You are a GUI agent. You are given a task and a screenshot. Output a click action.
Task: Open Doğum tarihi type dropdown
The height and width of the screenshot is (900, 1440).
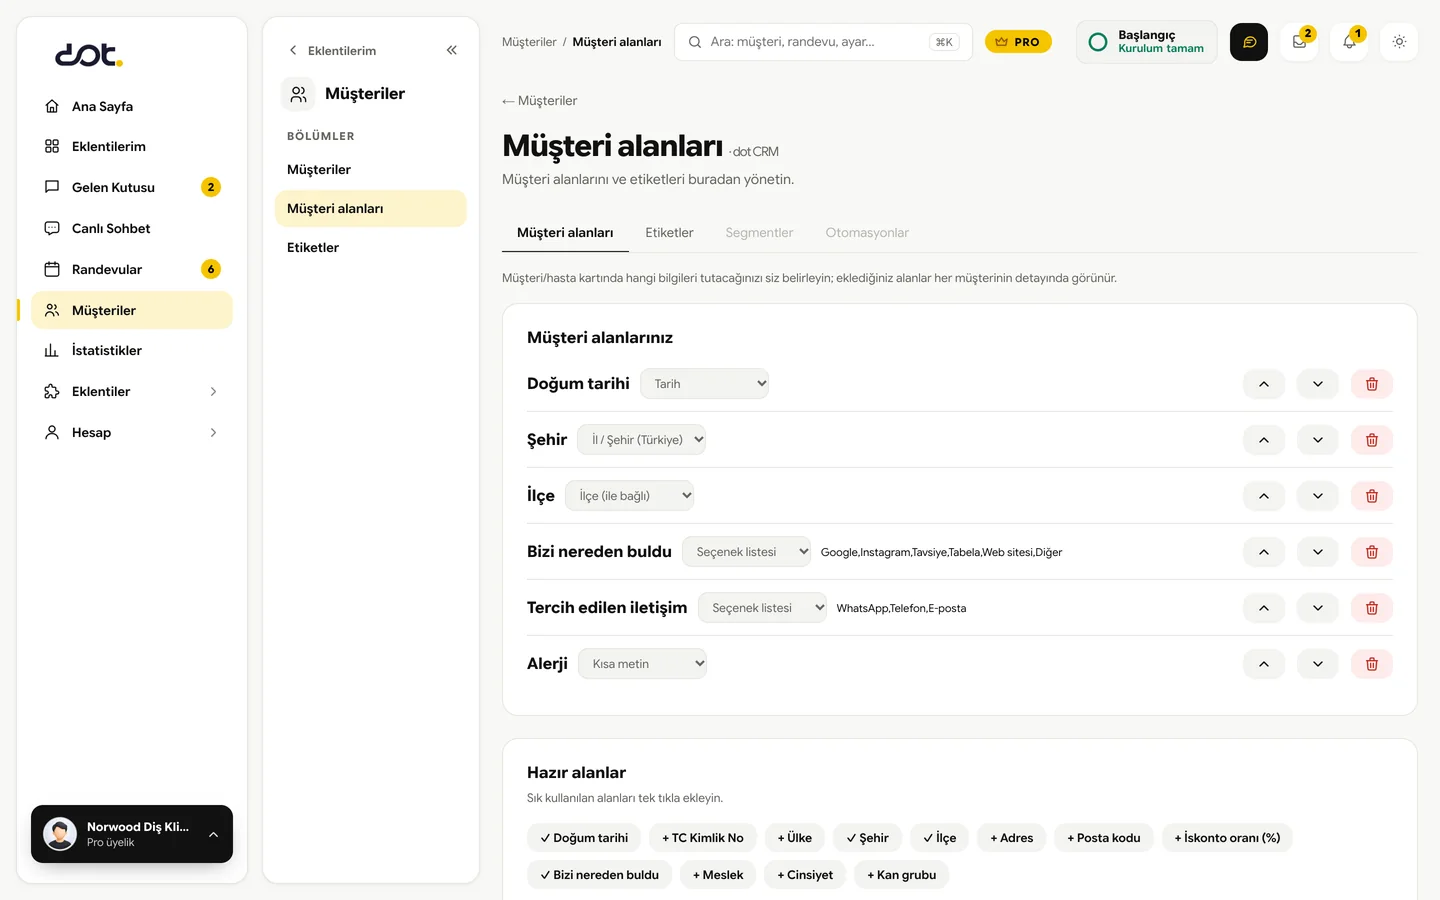coord(704,384)
